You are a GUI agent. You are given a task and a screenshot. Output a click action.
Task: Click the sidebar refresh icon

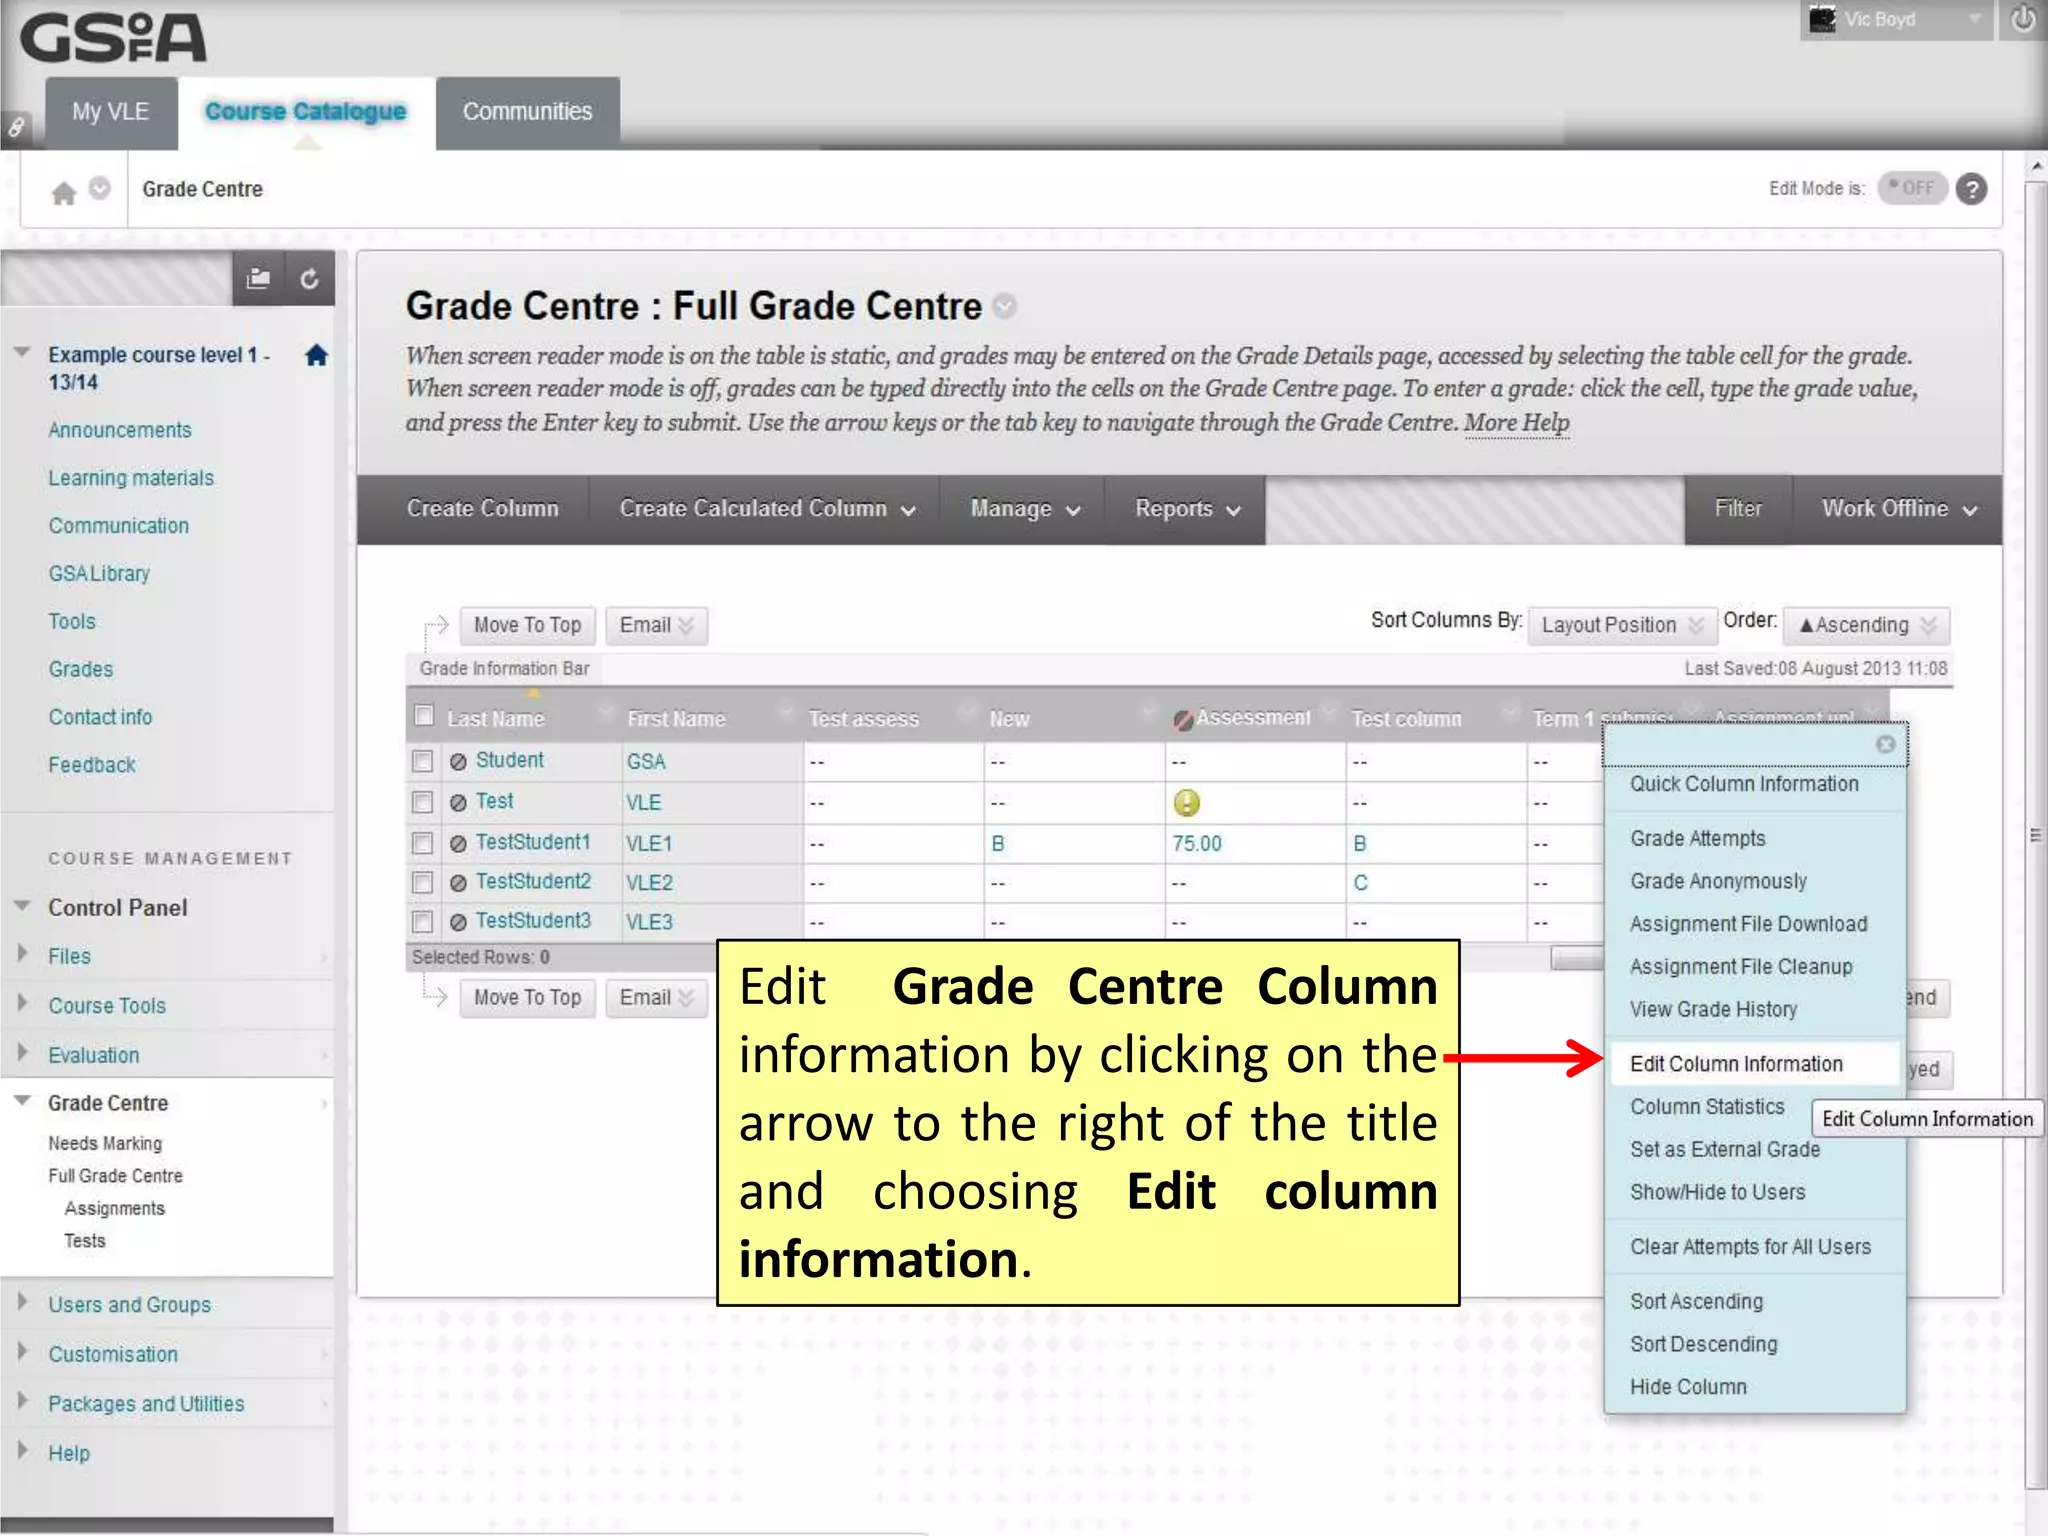pyautogui.click(x=310, y=278)
